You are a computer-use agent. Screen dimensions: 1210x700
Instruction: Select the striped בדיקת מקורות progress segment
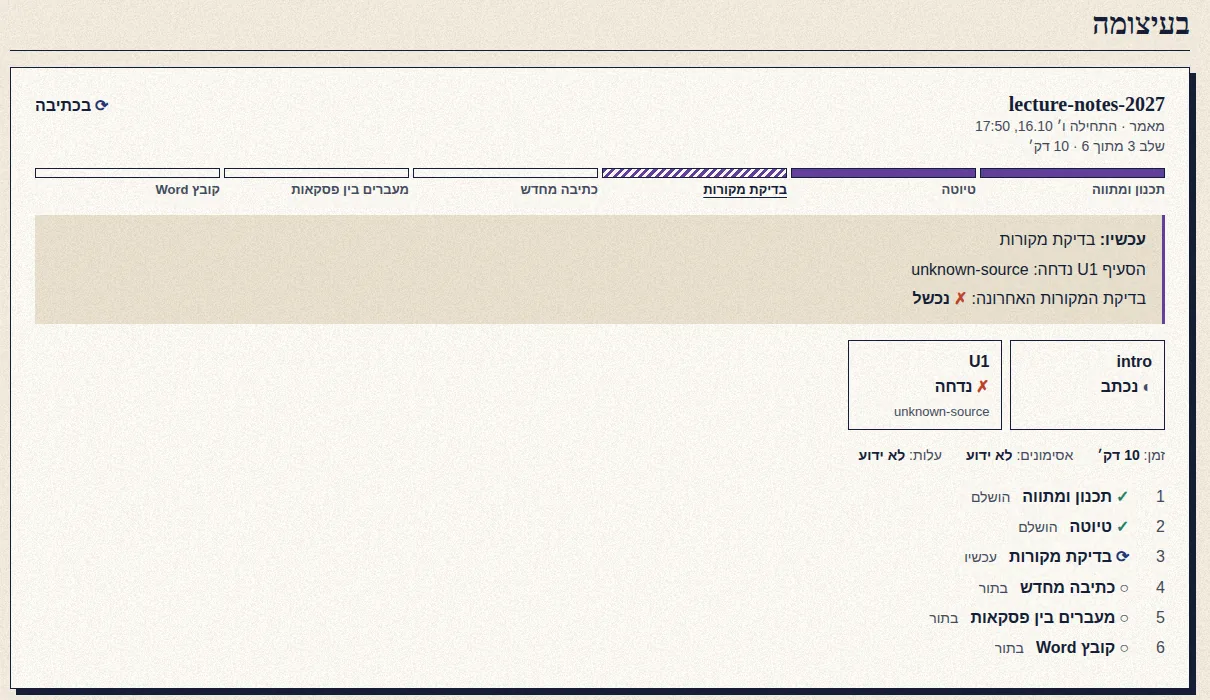coord(694,173)
